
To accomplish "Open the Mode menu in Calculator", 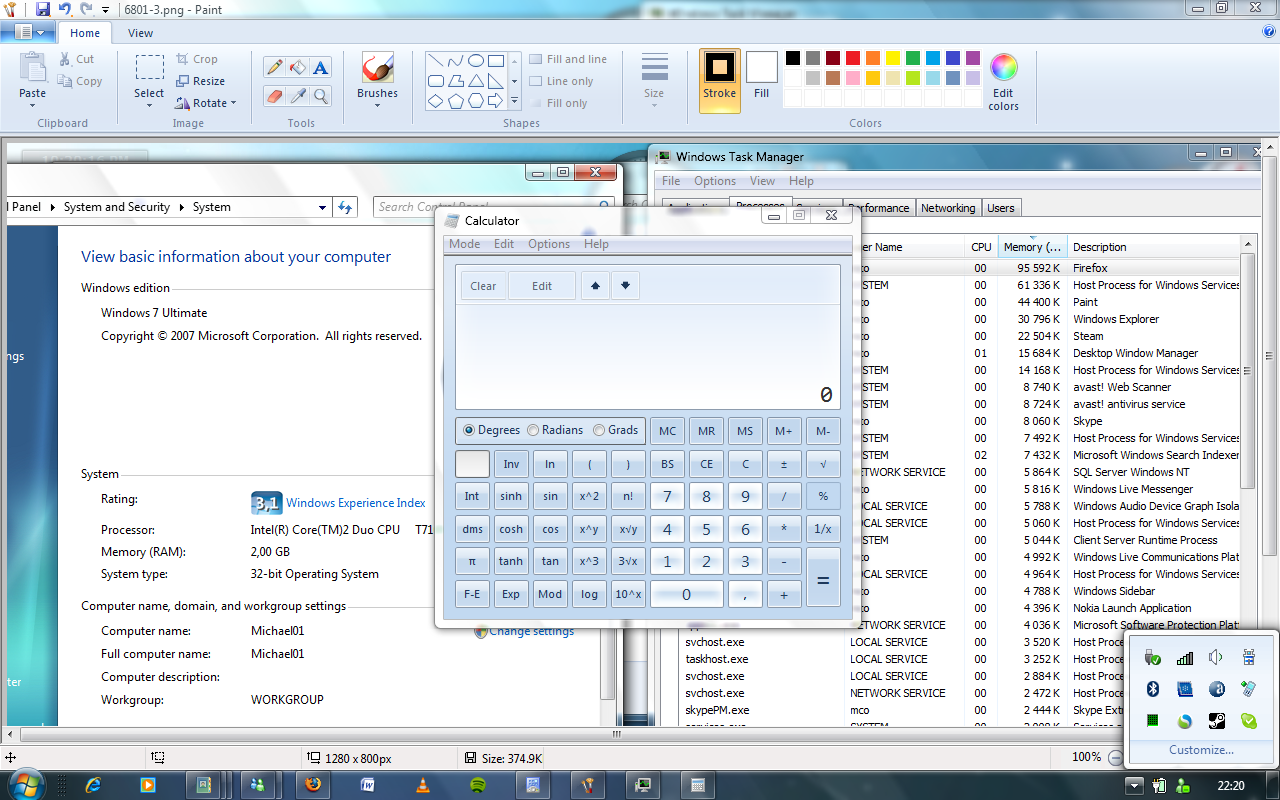I will (464, 244).
